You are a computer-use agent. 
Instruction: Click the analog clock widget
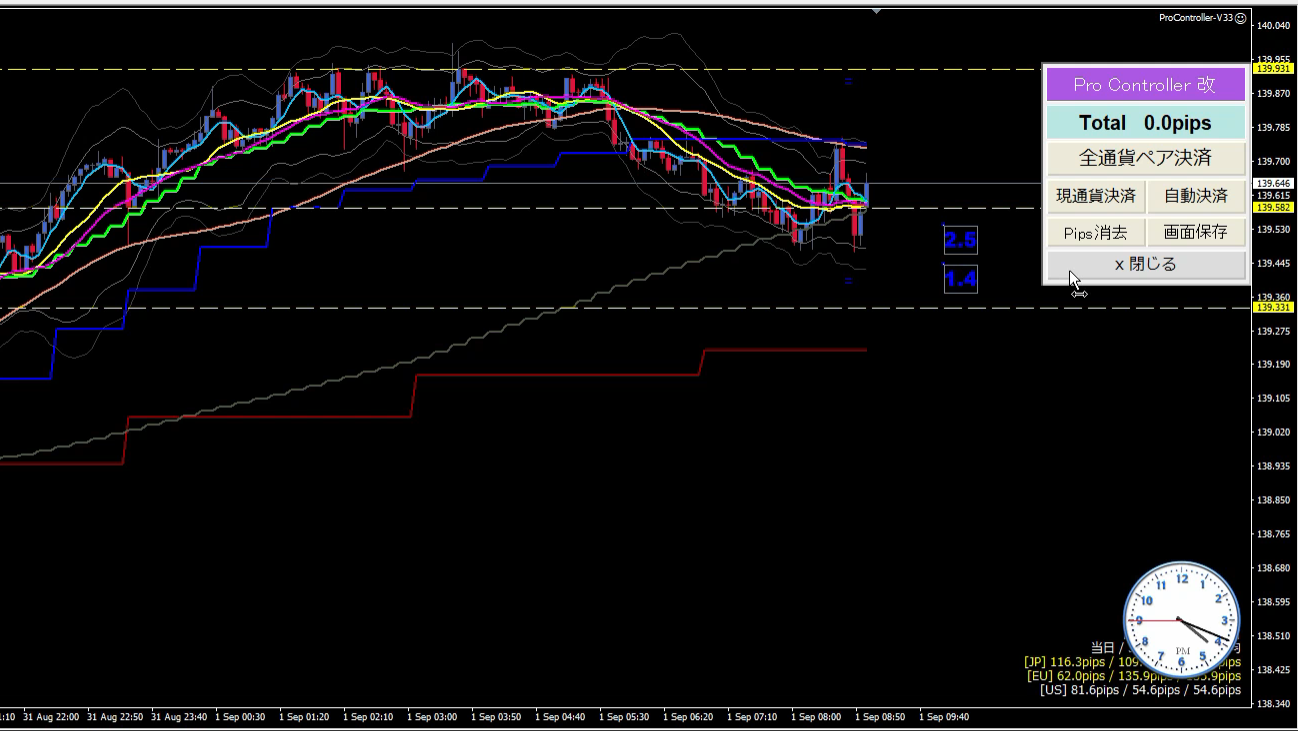pos(1182,620)
